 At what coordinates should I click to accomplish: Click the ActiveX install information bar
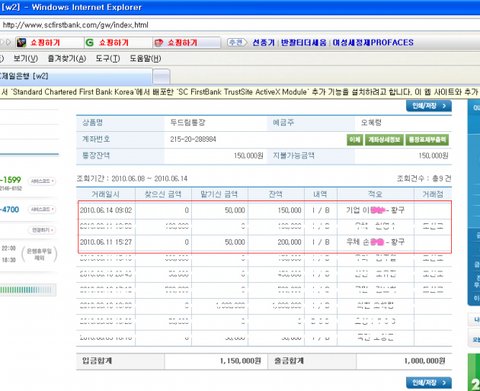[x=240, y=92]
